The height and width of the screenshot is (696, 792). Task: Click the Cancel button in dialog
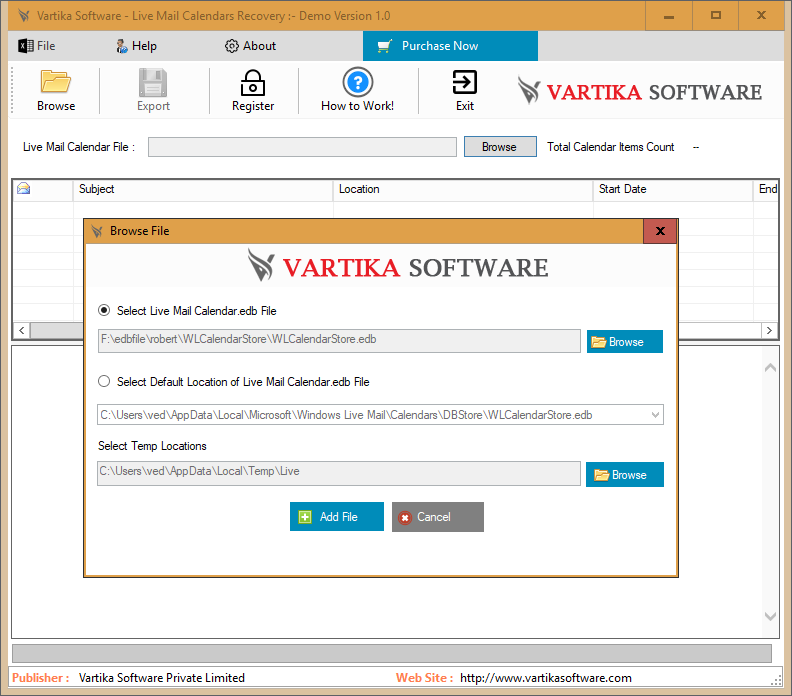click(437, 517)
